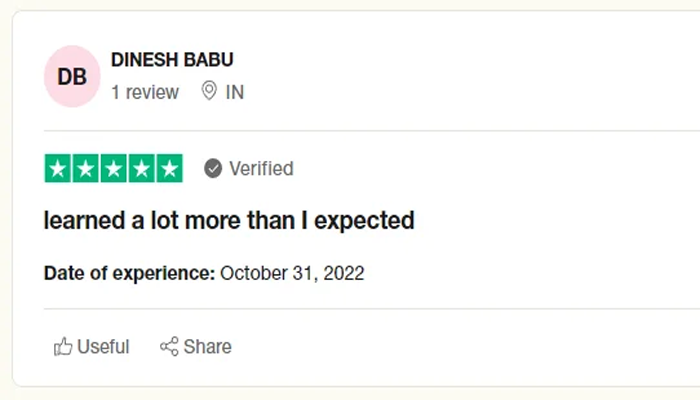Image resolution: width=700 pixels, height=400 pixels.
Task: Click the October 31, 2022 date
Action: 292,273
